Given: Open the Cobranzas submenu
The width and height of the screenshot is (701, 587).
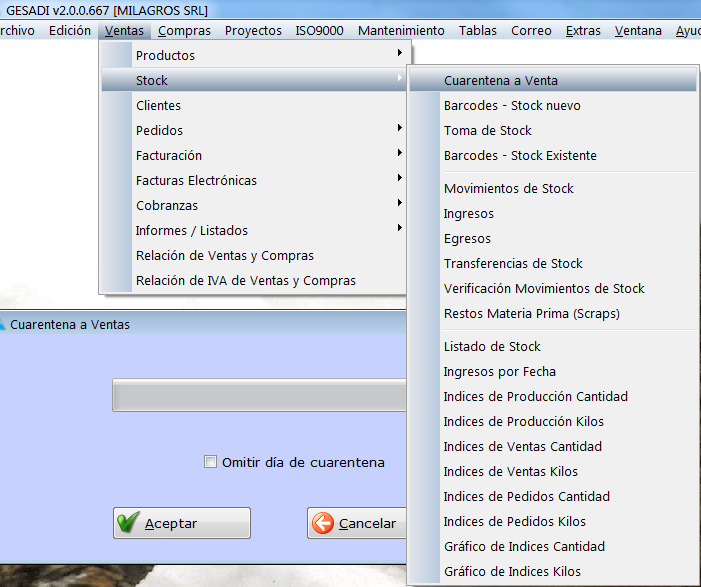Looking at the screenshot, I should (x=167, y=205).
